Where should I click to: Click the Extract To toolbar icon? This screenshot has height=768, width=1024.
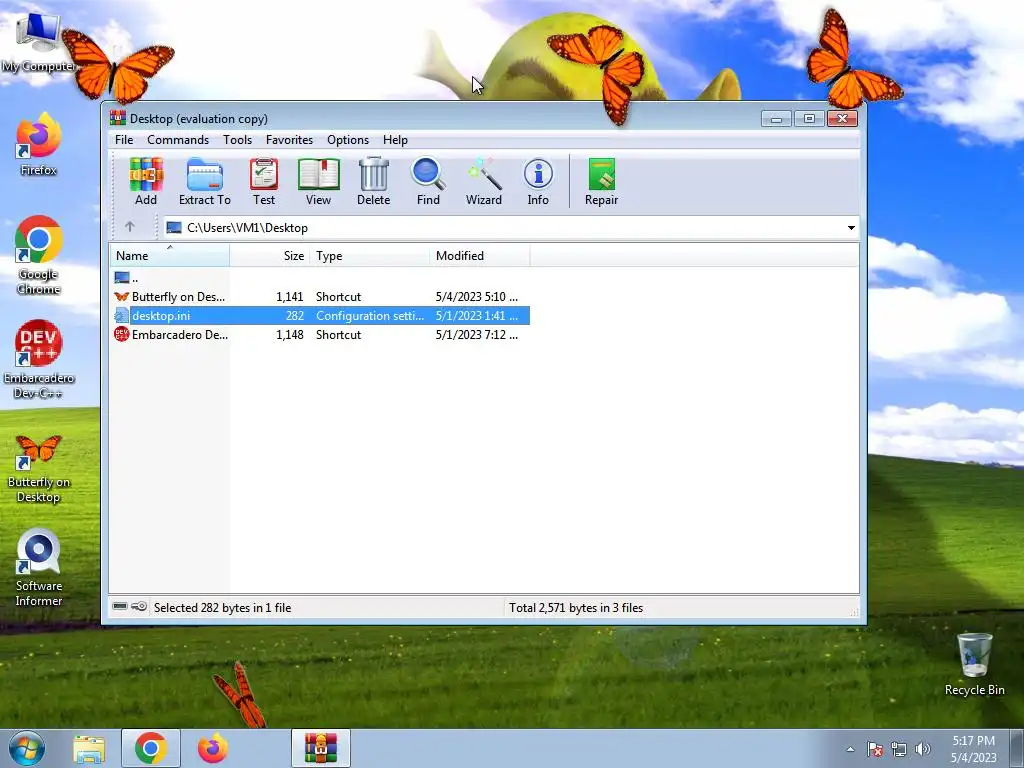204,182
